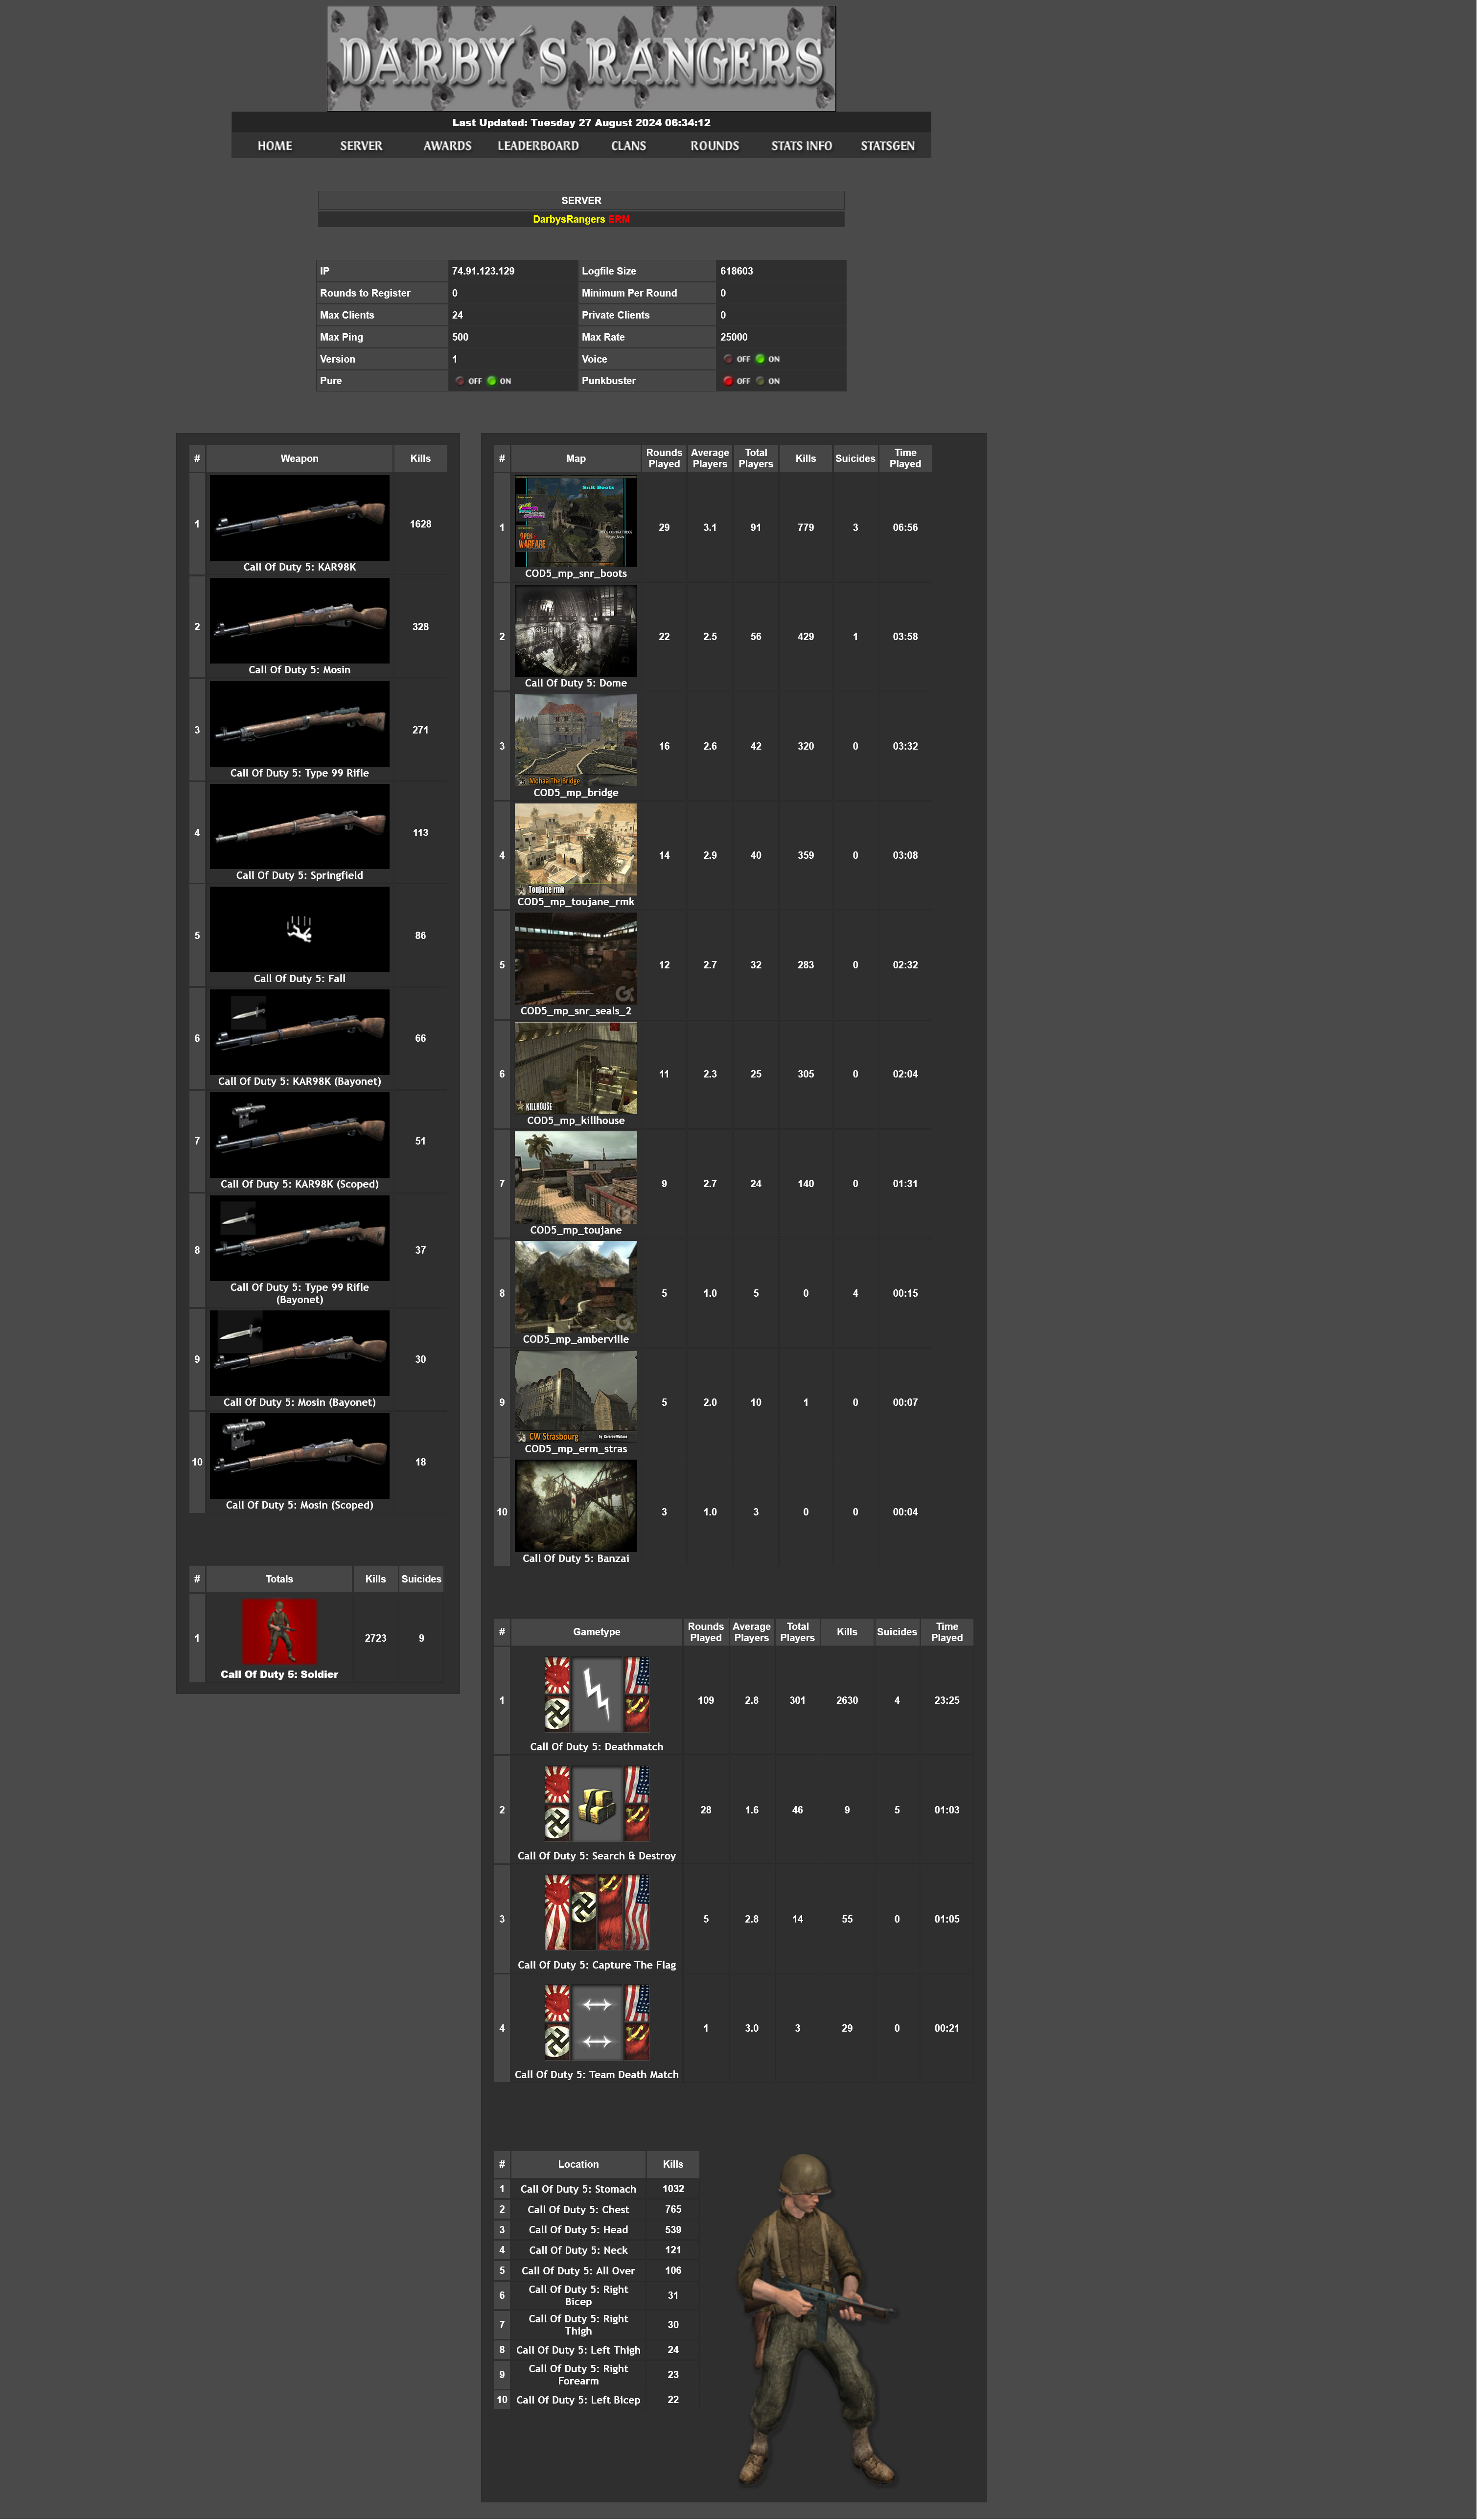The width and height of the screenshot is (1477, 2520).
Task: Open the COD5_mp_bridge map thumbnail
Action: click(x=576, y=740)
